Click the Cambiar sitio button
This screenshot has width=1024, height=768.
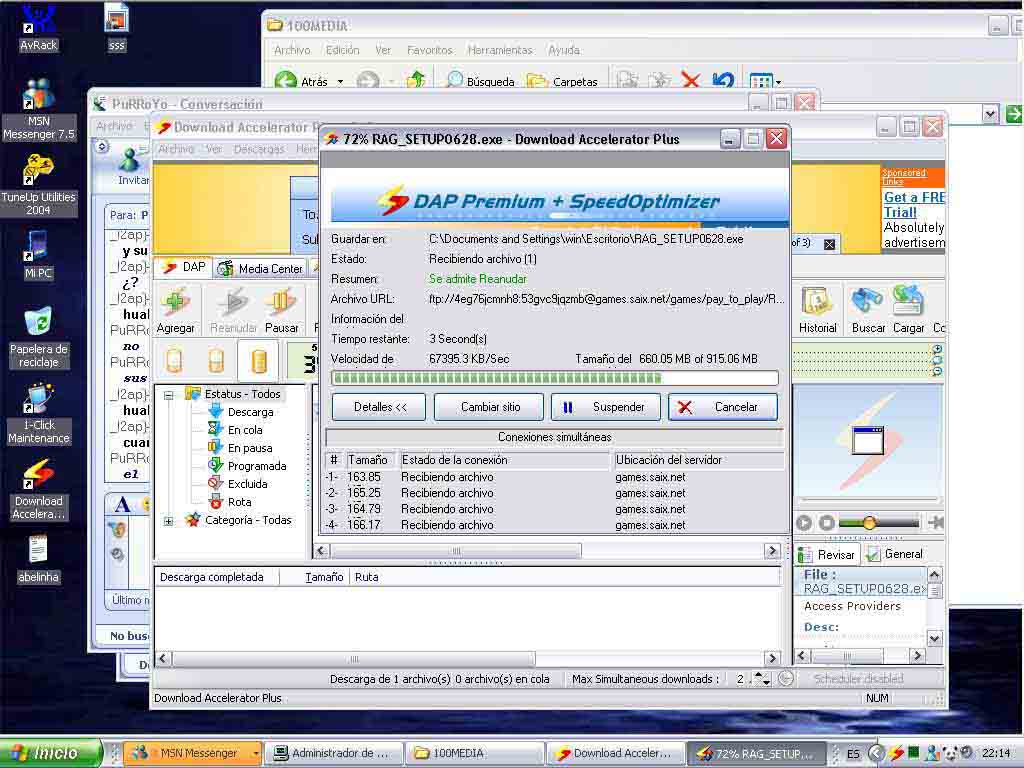[490, 407]
